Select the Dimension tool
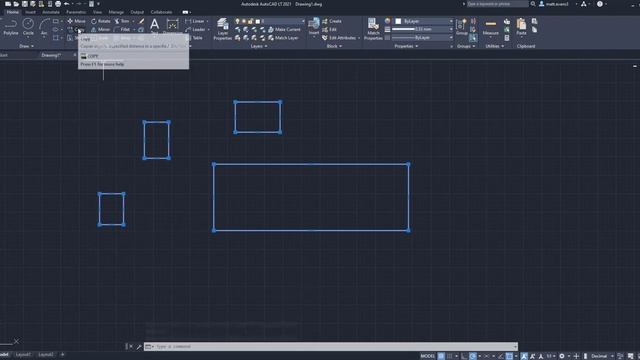 pos(173,26)
